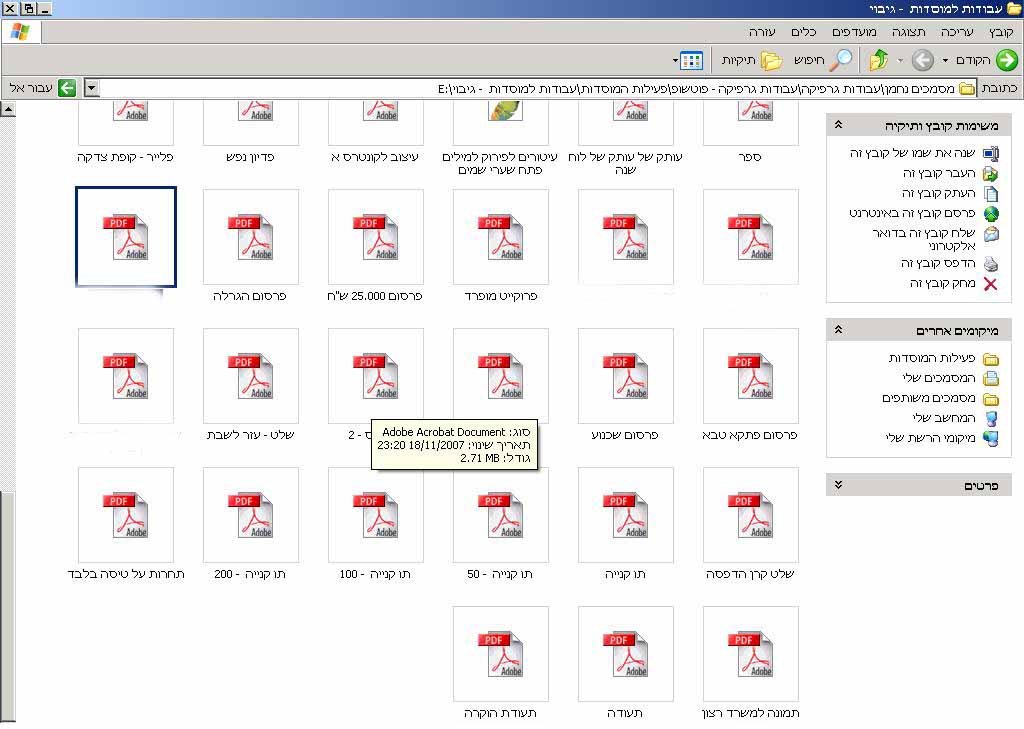Screen dimensions: 1024x729
Task: Open פעילות המוסדות folder link
Action: tap(932, 358)
